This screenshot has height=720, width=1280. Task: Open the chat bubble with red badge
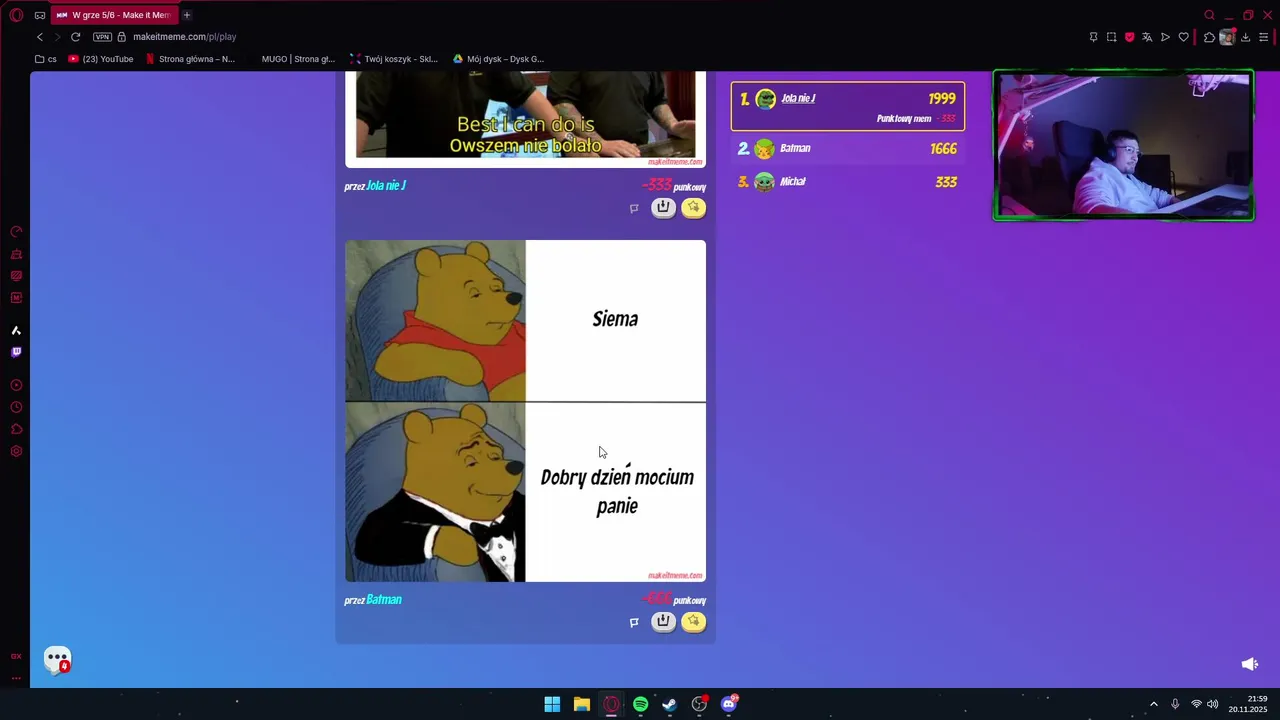[57, 660]
